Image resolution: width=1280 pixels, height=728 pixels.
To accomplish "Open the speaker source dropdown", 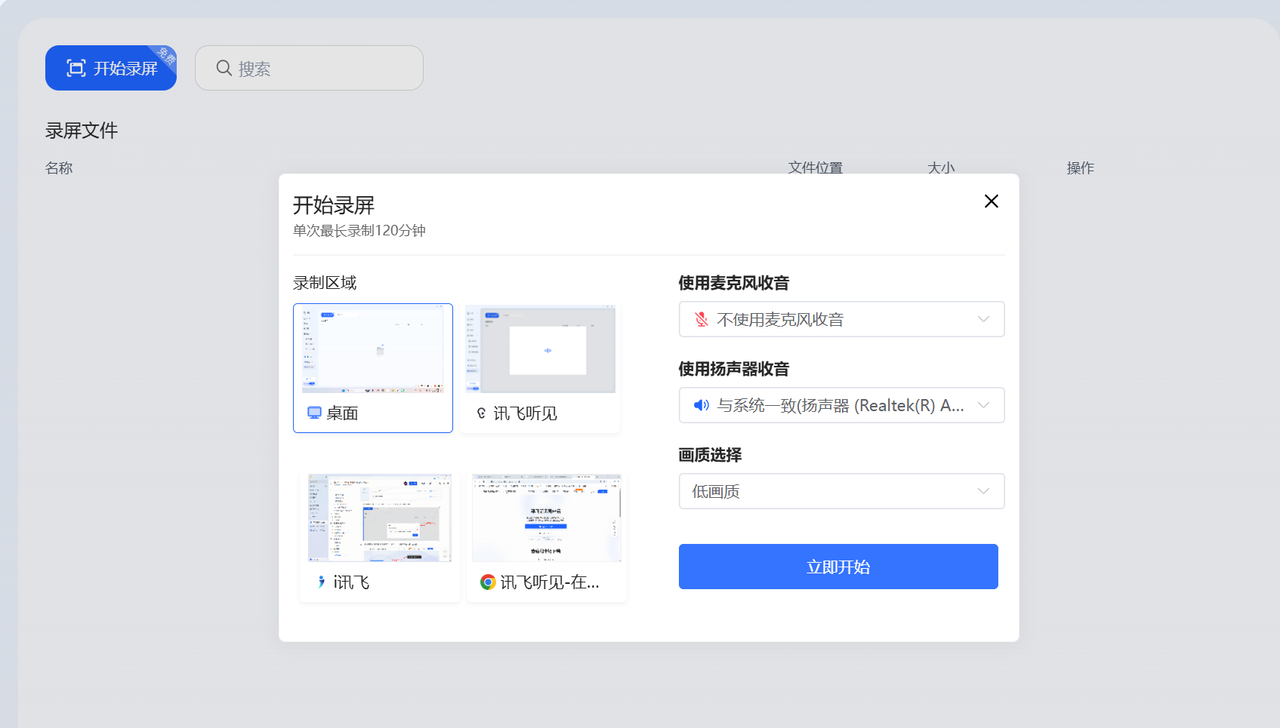I will [983, 405].
